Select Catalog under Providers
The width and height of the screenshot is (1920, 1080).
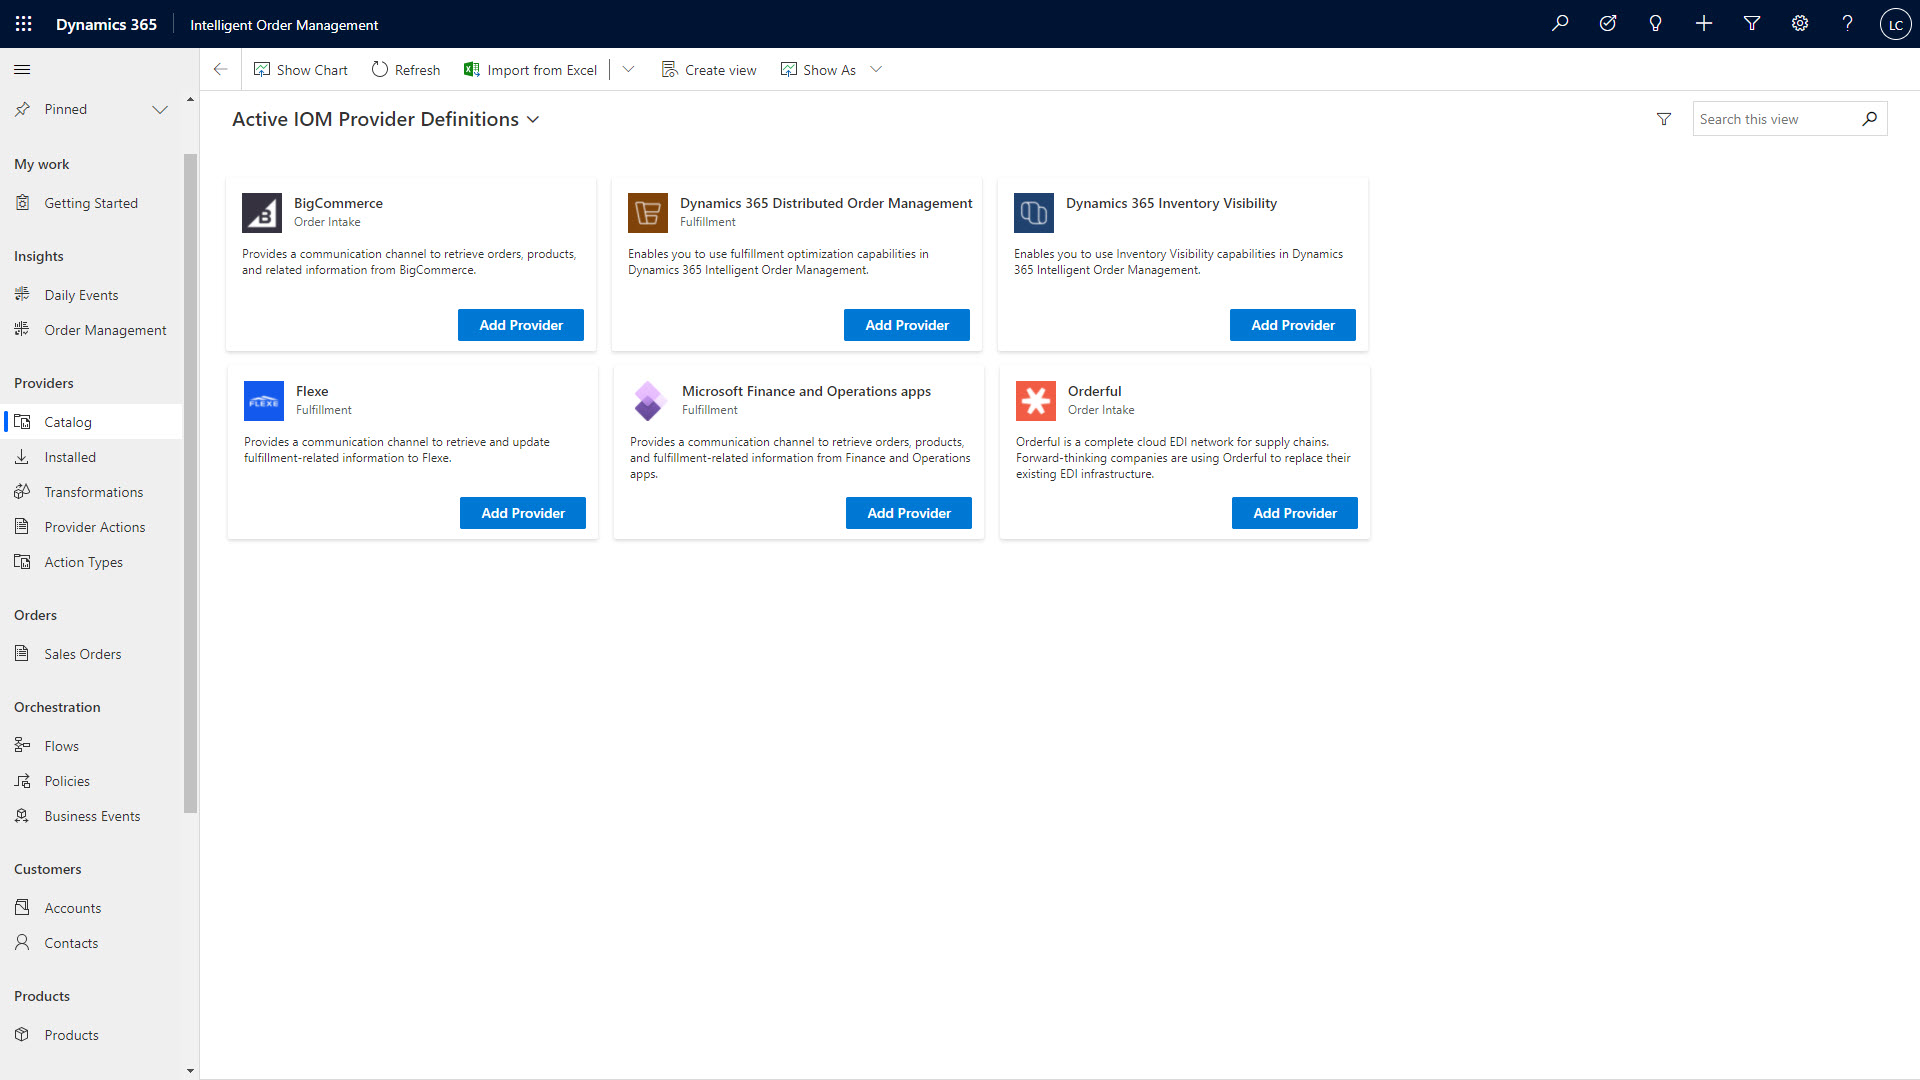coord(91,422)
